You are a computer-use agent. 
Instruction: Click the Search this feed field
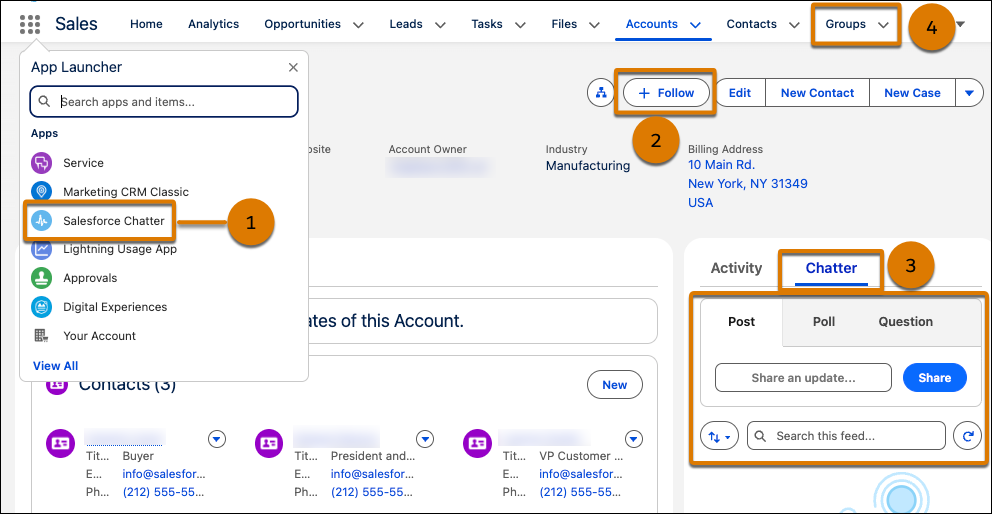(846, 436)
